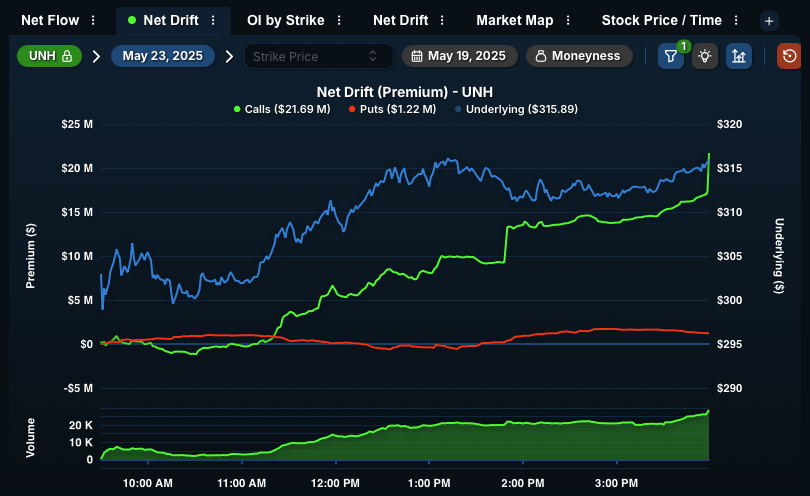Add a new tab with plus icon
The image size is (810, 496).
click(769, 21)
